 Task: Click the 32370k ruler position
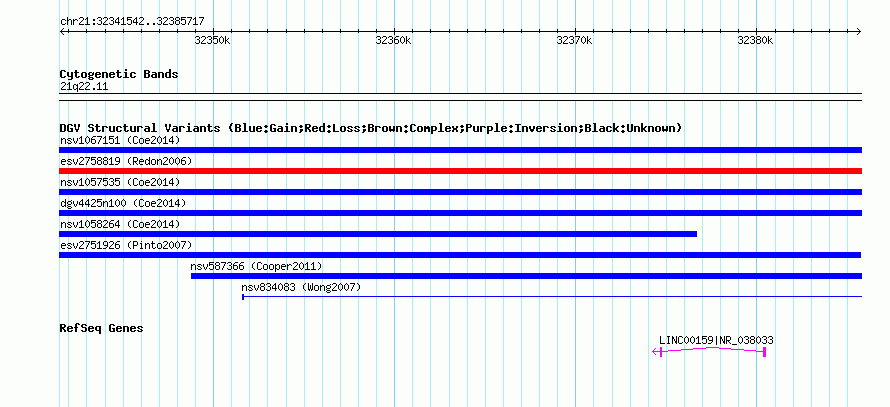click(x=574, y=40)
